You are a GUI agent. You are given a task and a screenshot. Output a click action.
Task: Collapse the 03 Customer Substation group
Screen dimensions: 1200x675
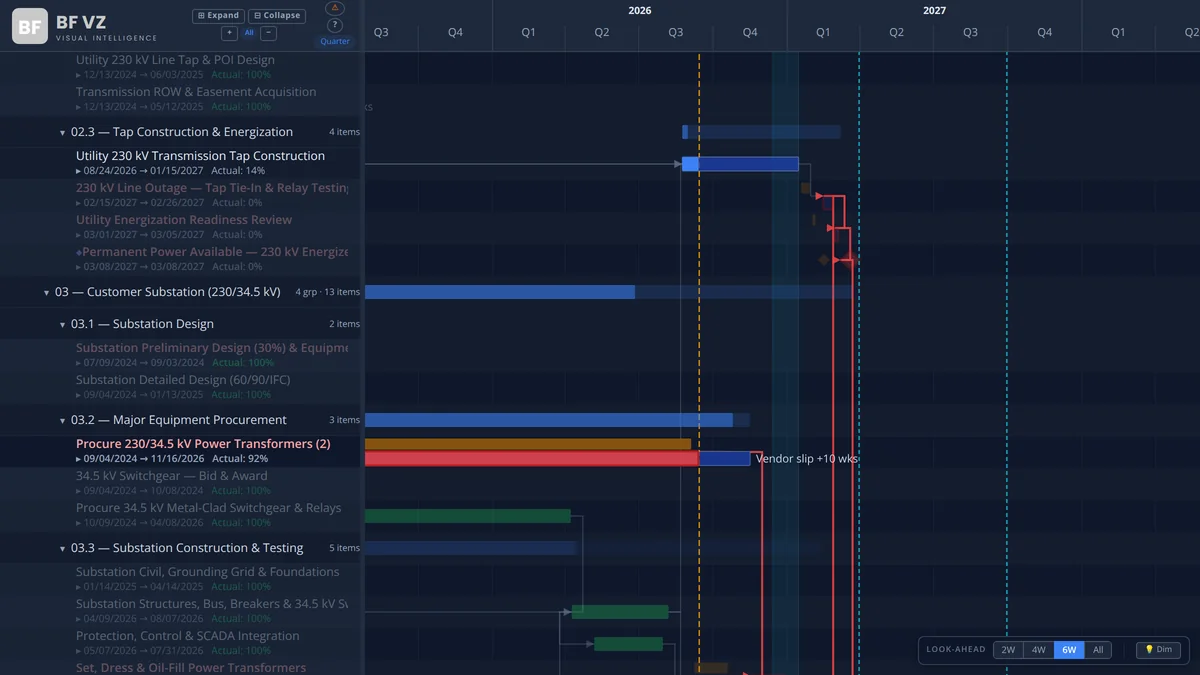(x=46, y=292)
